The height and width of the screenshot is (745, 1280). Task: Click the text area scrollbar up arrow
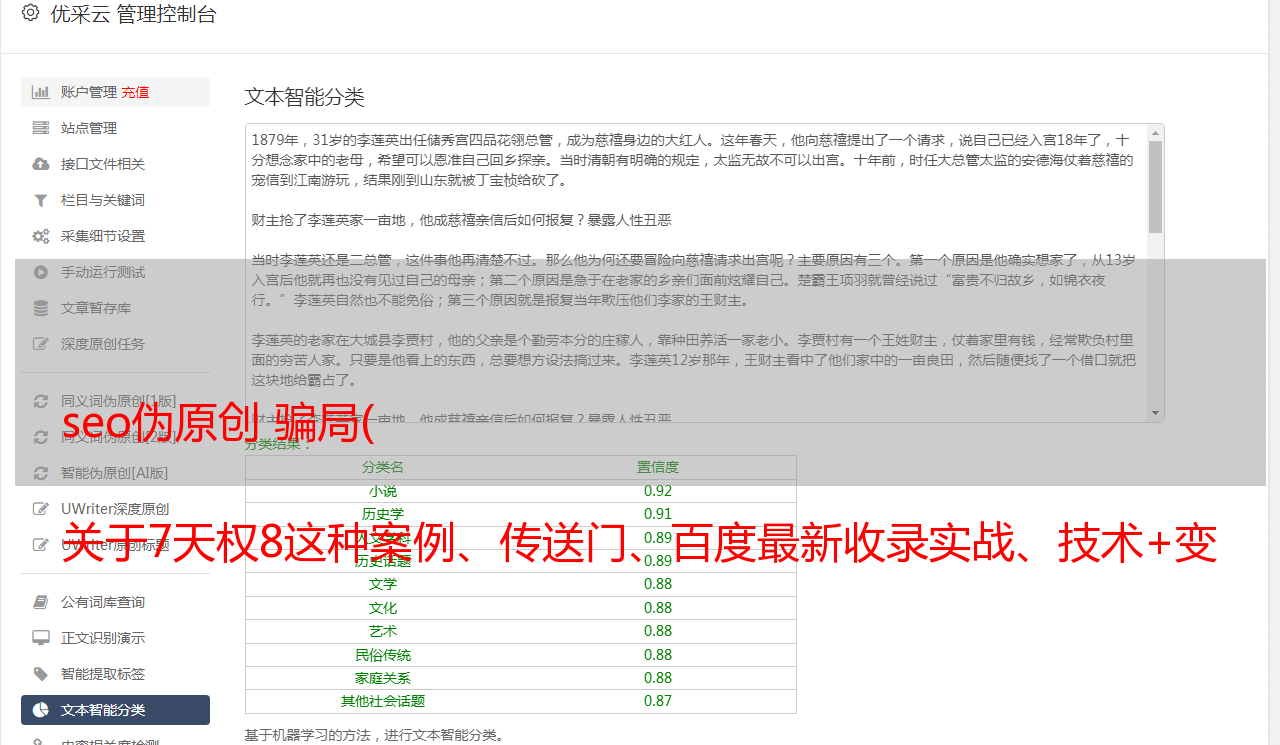tap(1156, 132)
